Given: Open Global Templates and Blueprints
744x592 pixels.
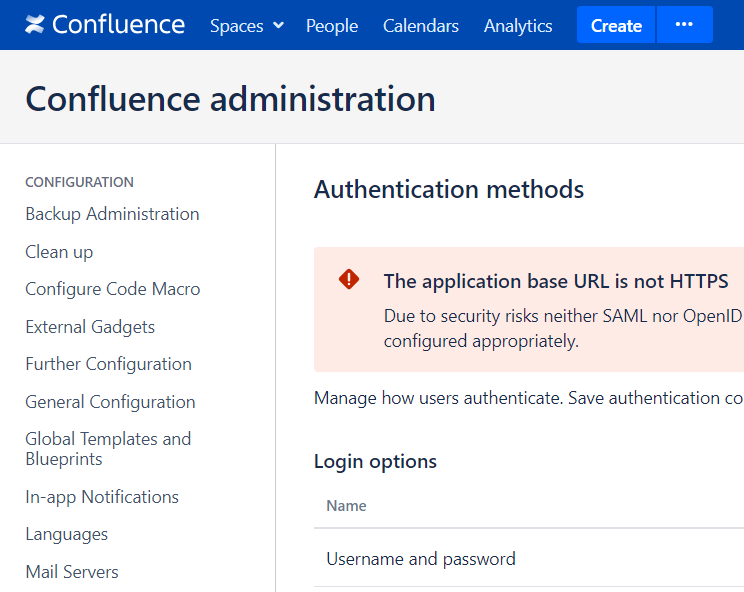Looking at the screenshot, I should point(108,449).
